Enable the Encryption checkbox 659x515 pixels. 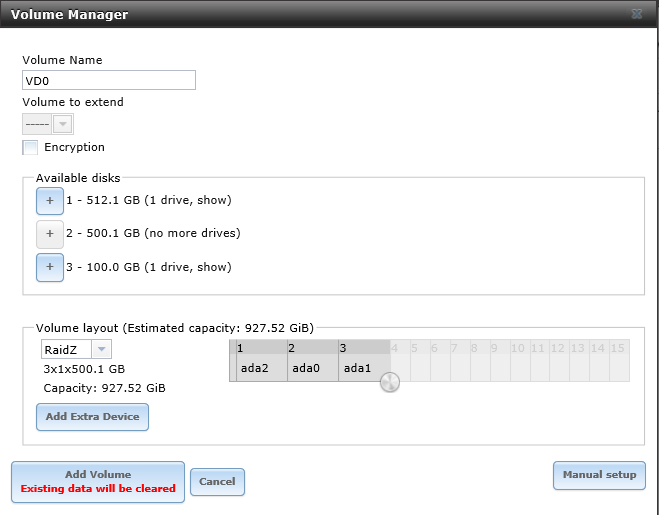point(30,148)
